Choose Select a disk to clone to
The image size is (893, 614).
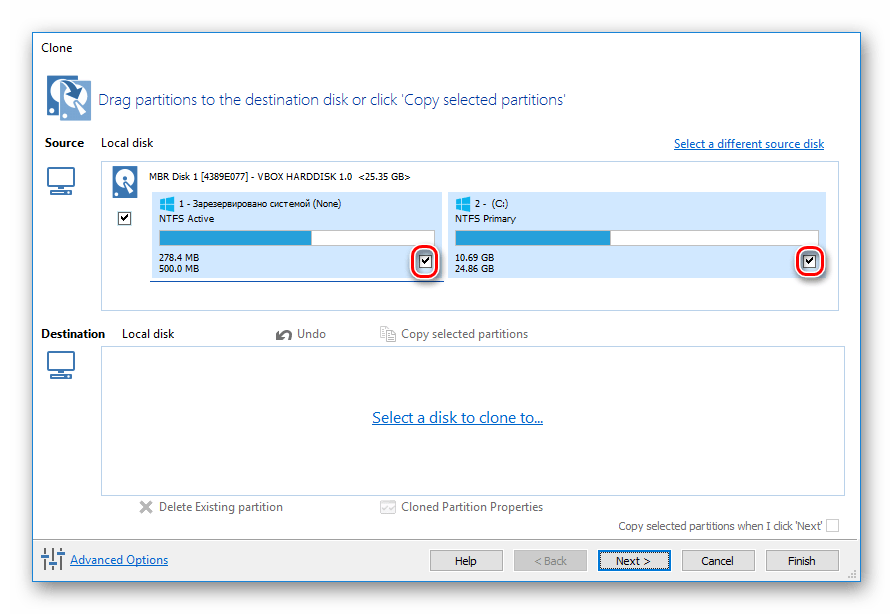click(457, 418)
